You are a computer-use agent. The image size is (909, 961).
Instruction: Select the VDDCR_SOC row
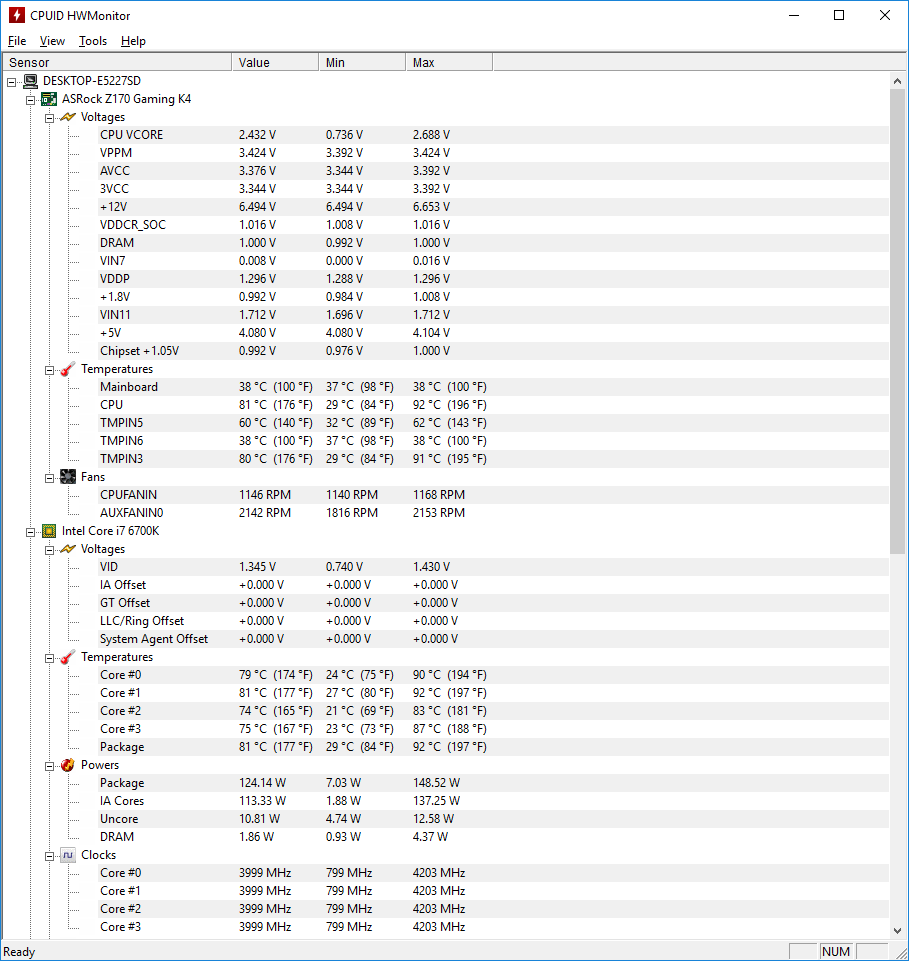click(x=493, y=225)
